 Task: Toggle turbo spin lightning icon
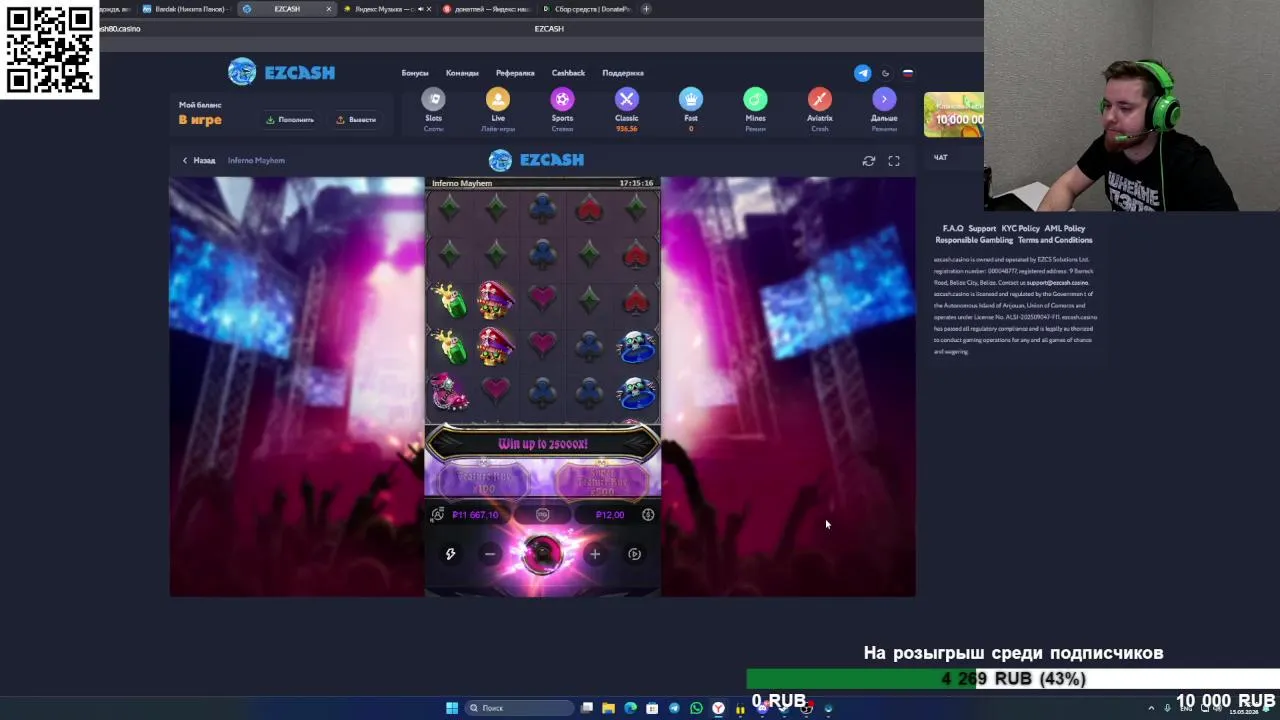click(450, 554)
